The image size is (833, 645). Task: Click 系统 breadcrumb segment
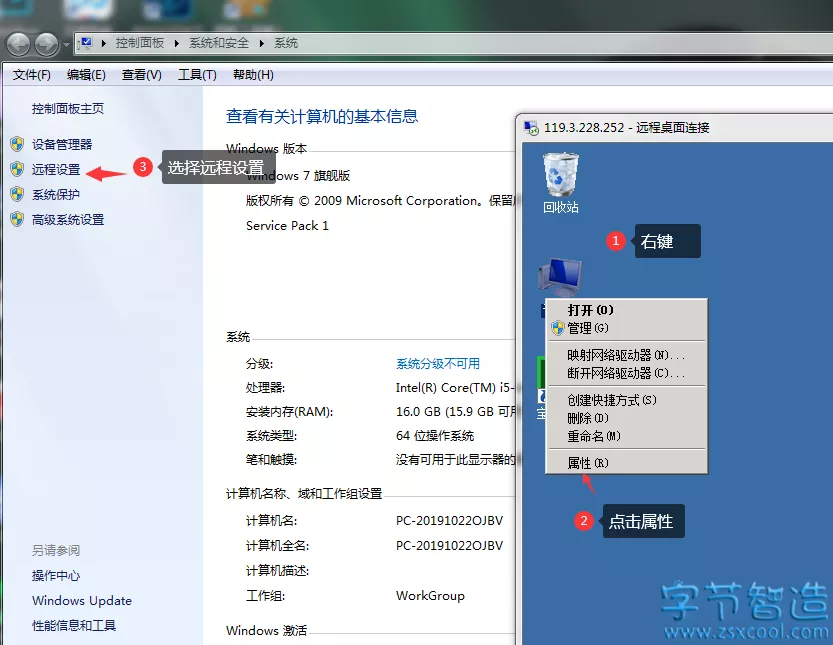286,43
